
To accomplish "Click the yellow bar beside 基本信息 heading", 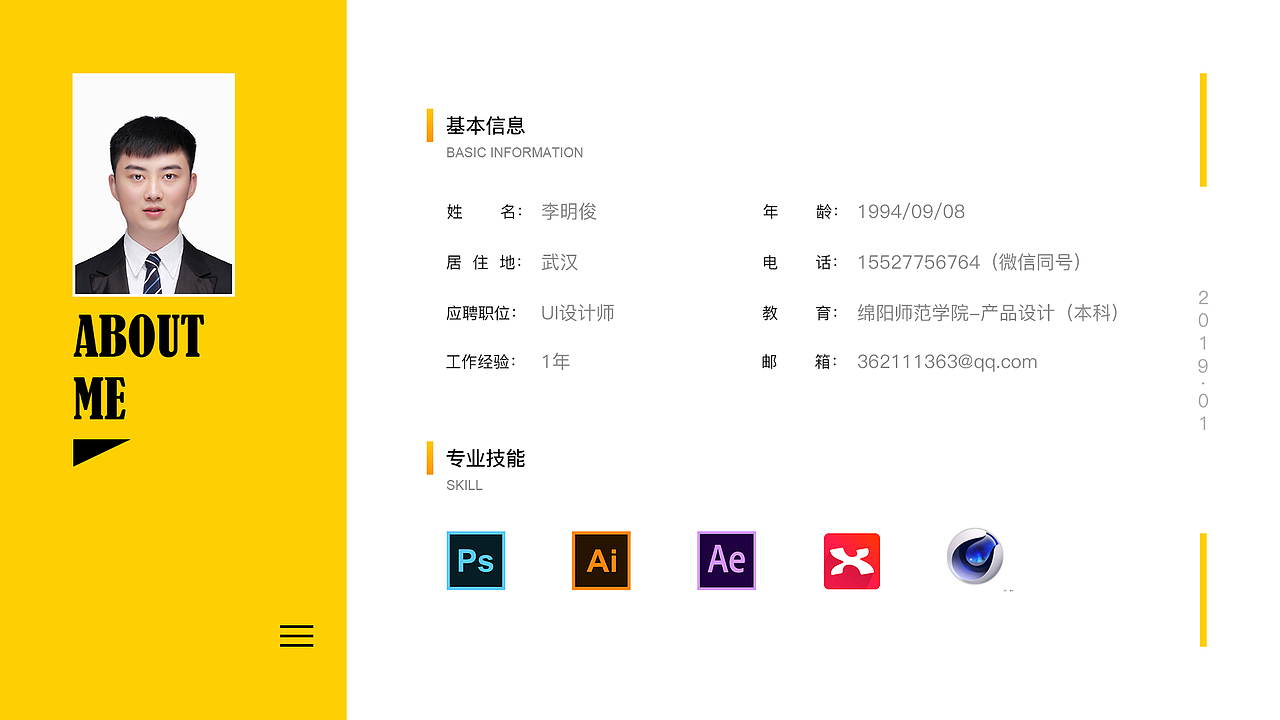I will pyautogui.click(x=430, y=127).
